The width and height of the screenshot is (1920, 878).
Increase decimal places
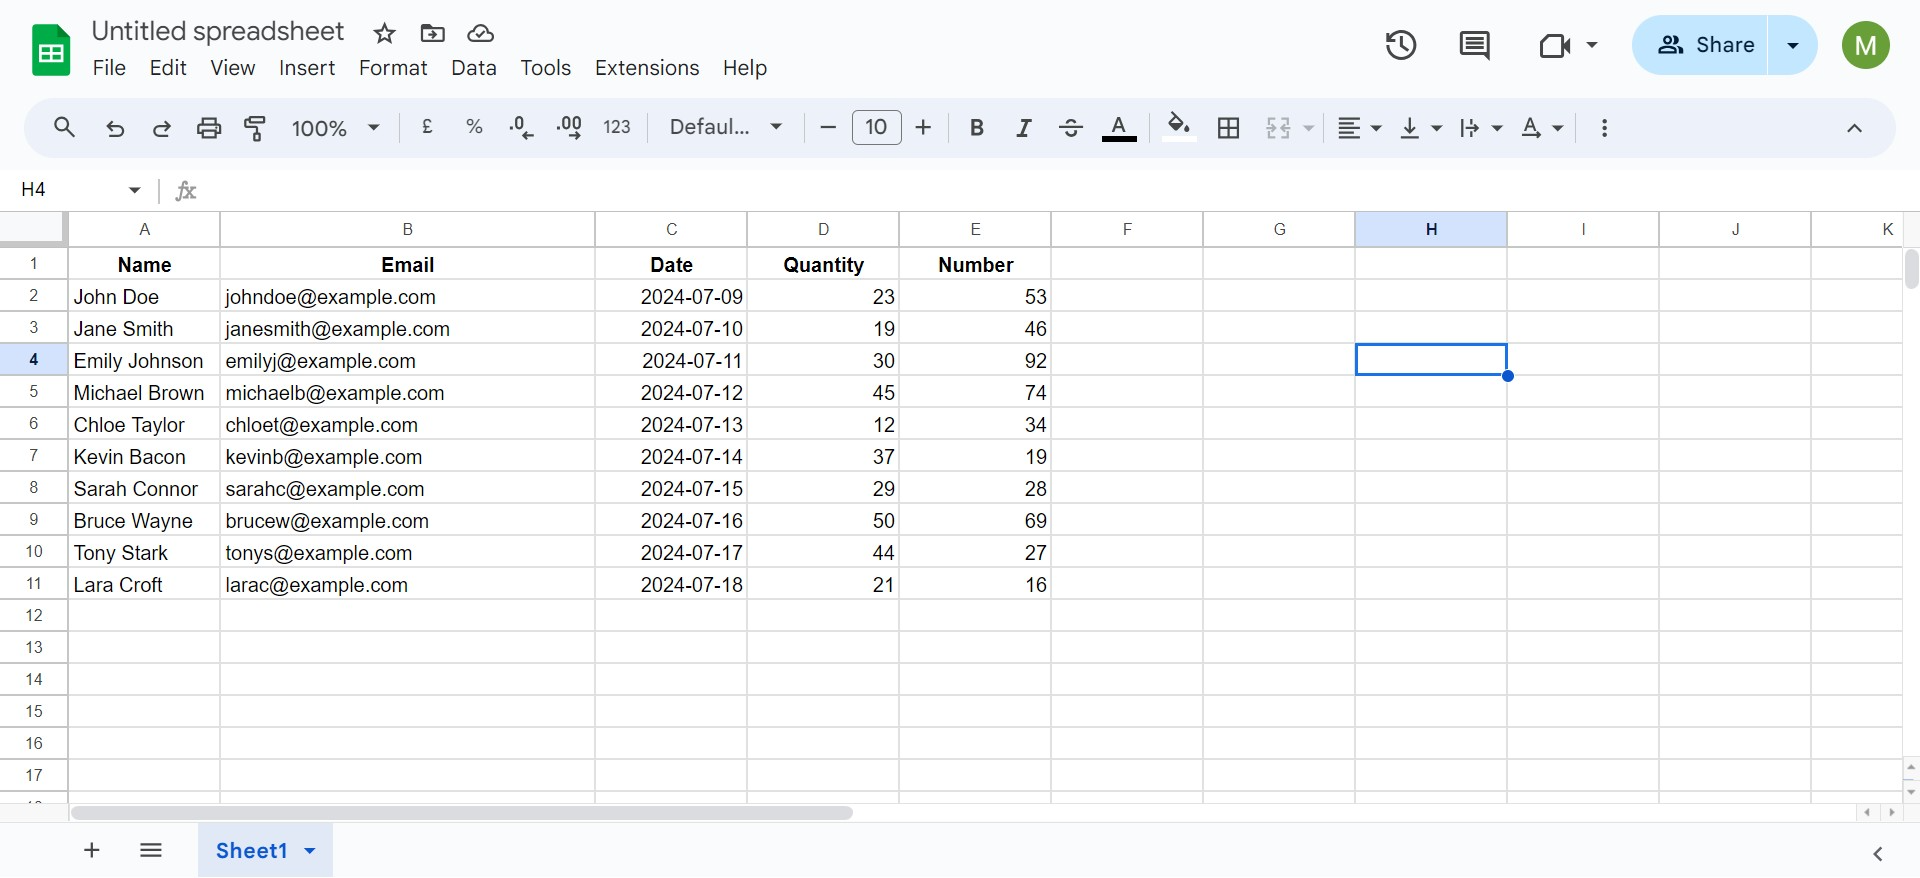click(x=569, y=127)
